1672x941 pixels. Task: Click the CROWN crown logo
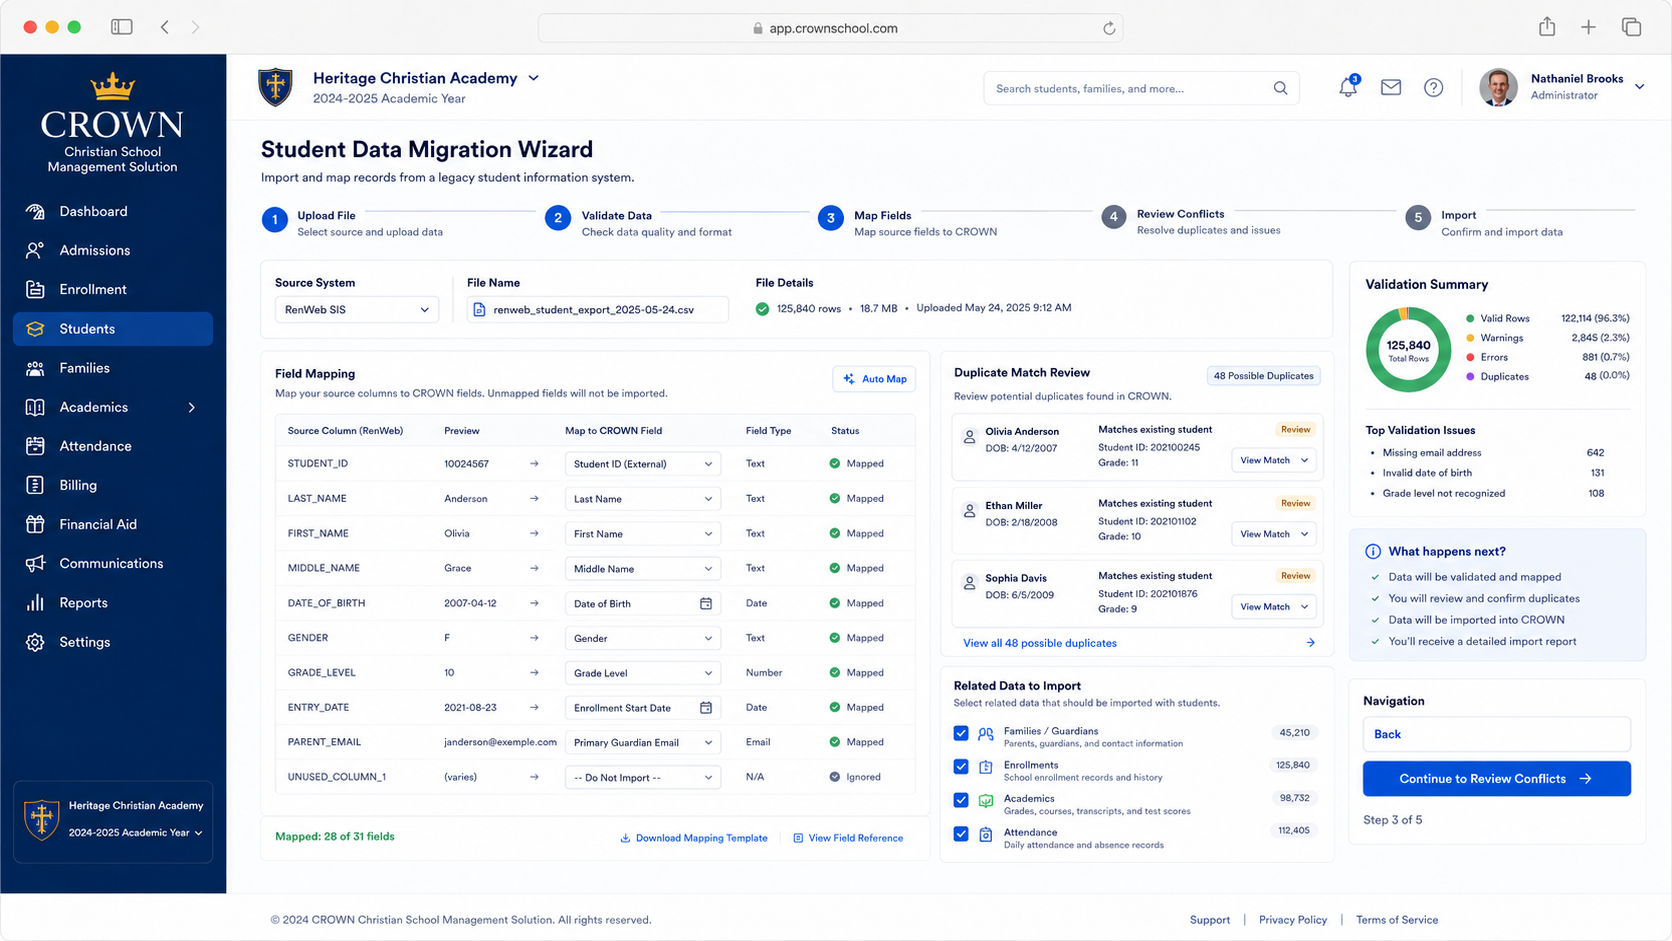(x=112, y=87)
